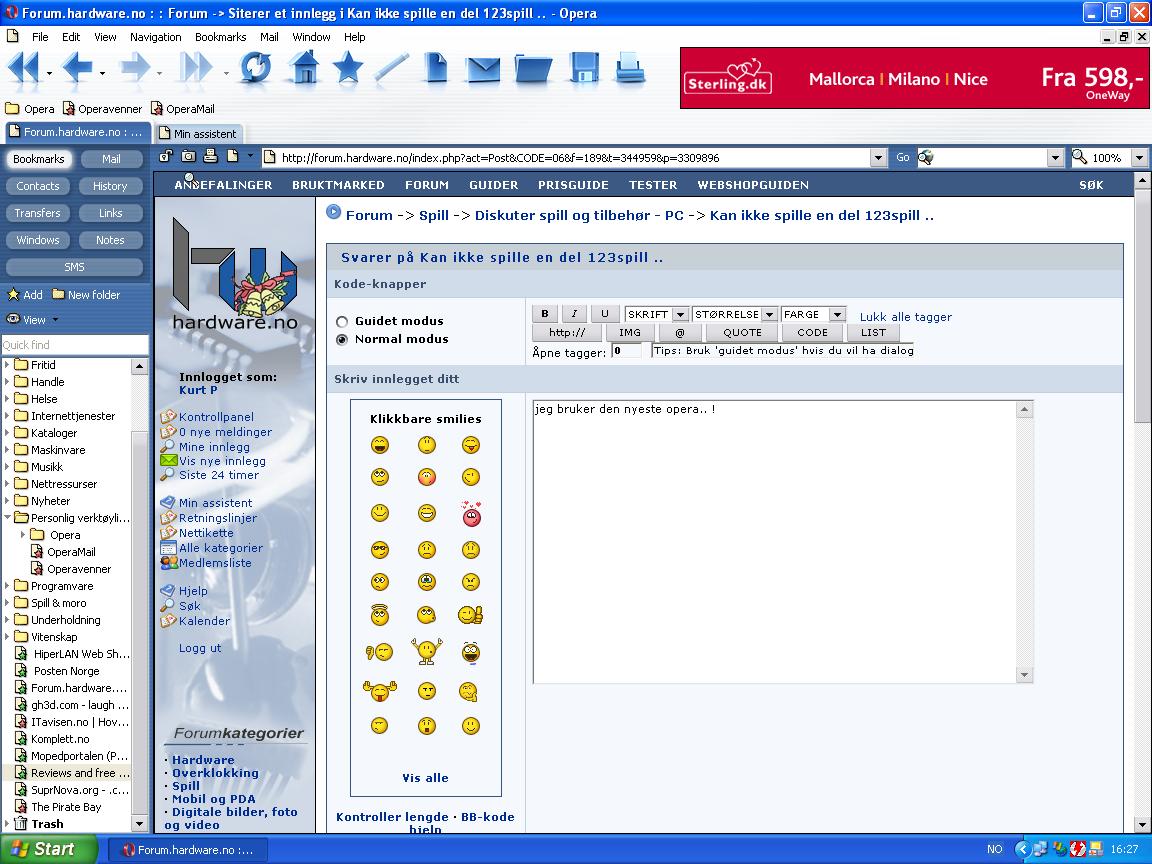Viewport: 1152px width, 864px height.
Task: Toggle the Bookmarks panel button
Action: pyautogui.click(x=38, y=159)
